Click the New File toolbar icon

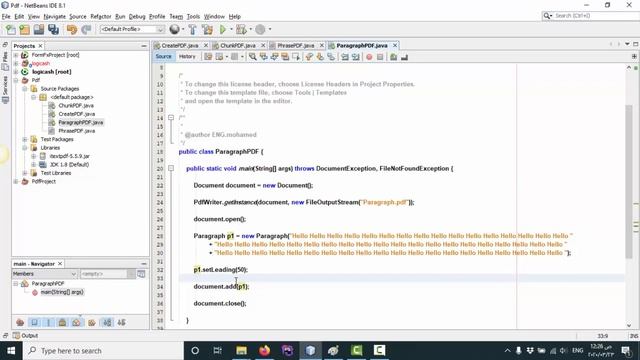point(11,29)
